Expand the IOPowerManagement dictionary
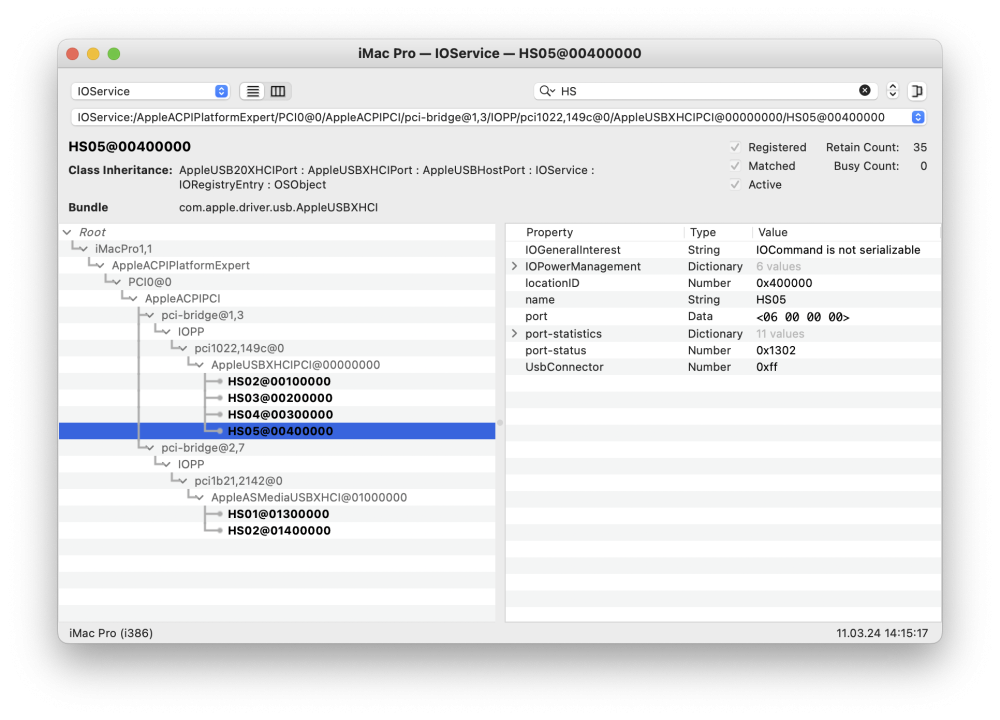 [x=515, y=266]
